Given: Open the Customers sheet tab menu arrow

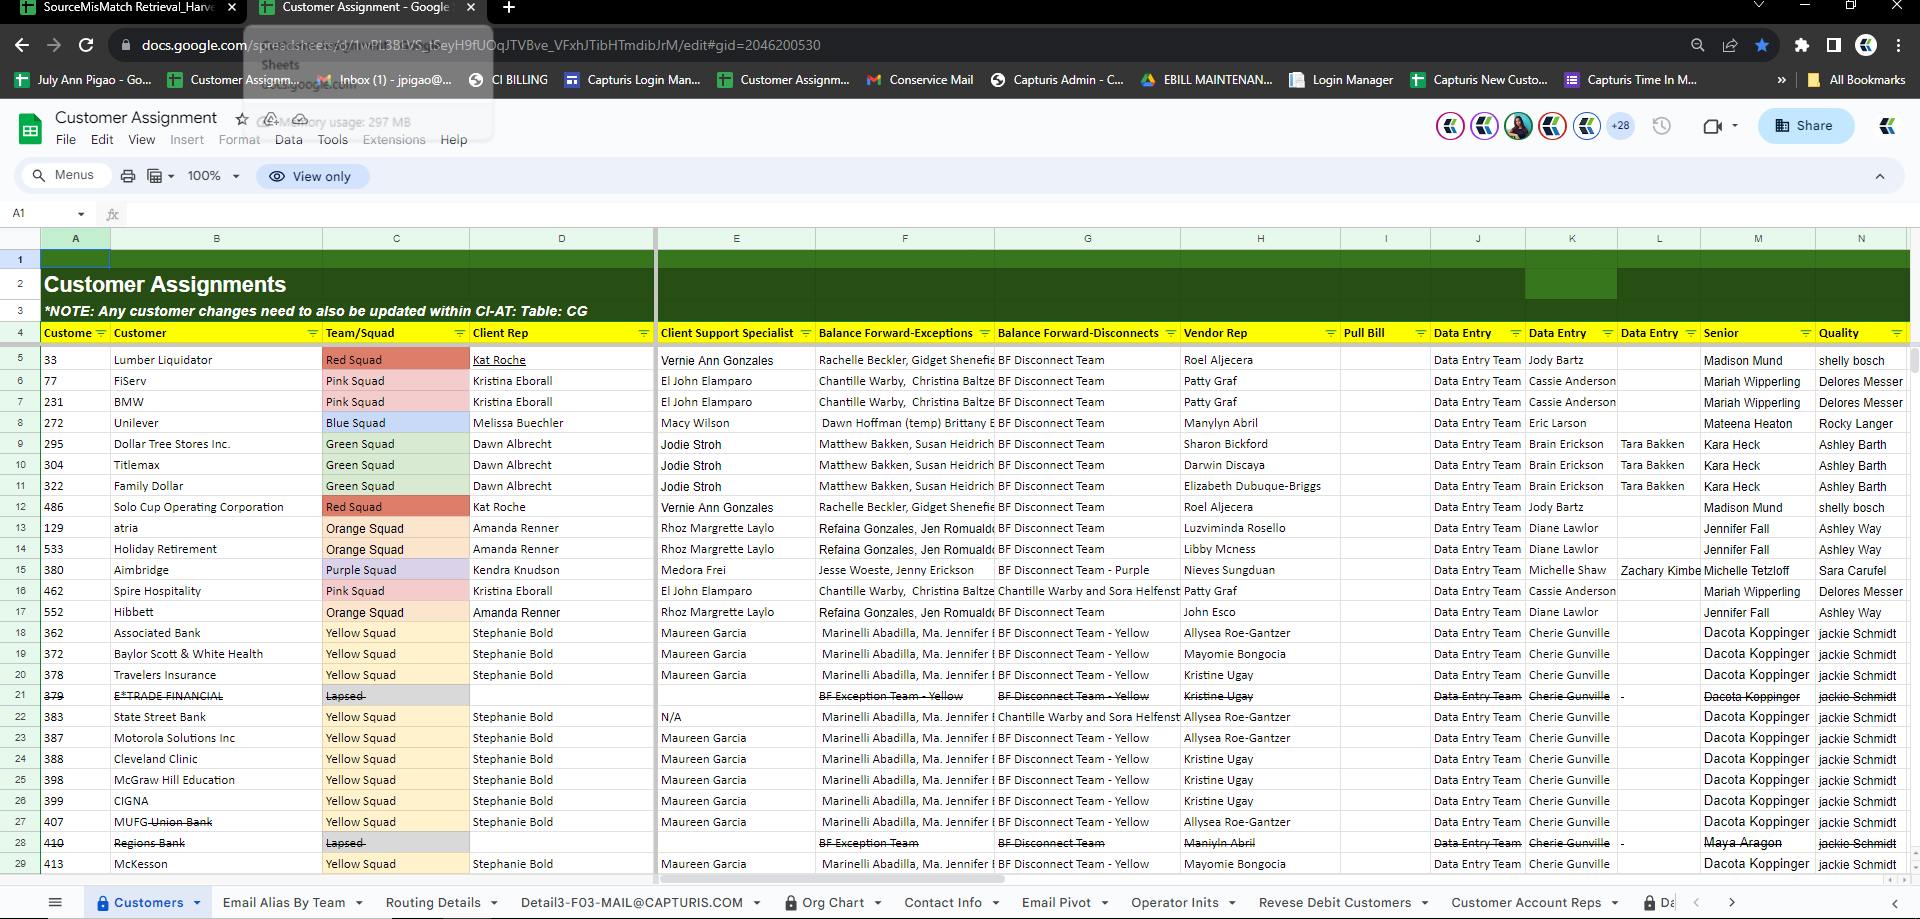Looking at the screenshot, I should coord(197,903).
